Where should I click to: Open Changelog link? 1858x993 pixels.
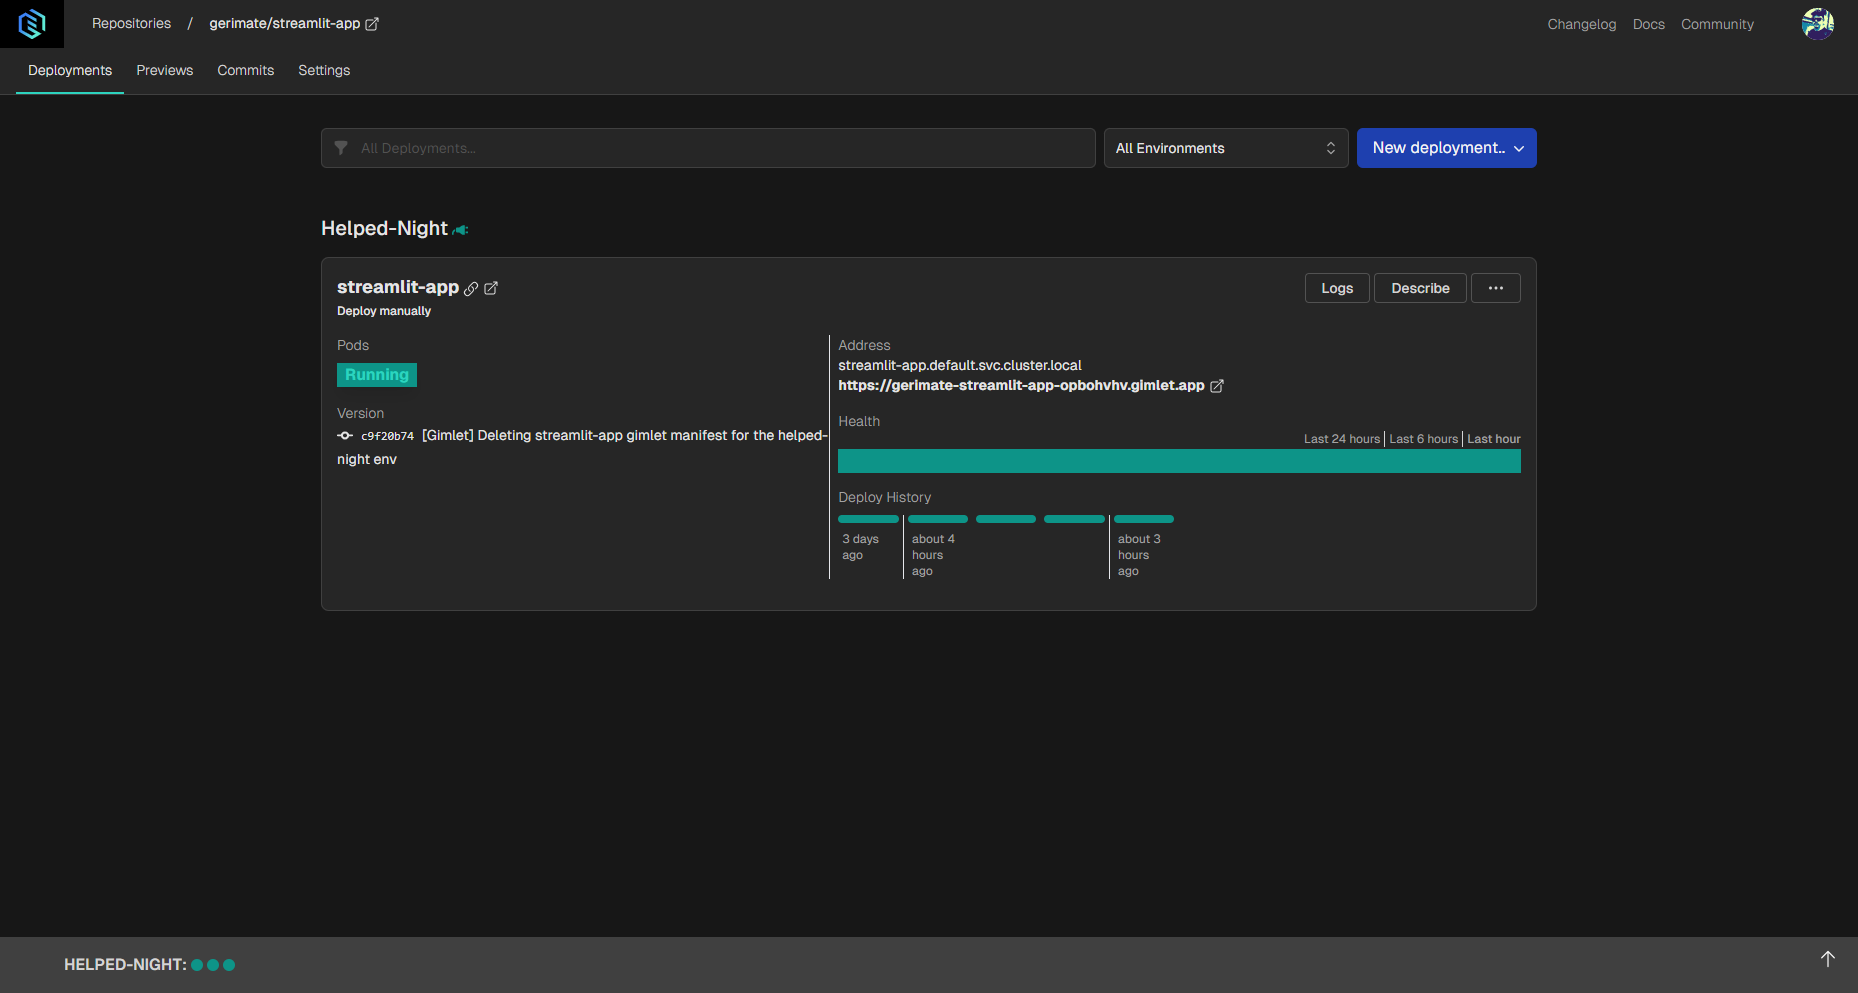1581,24
